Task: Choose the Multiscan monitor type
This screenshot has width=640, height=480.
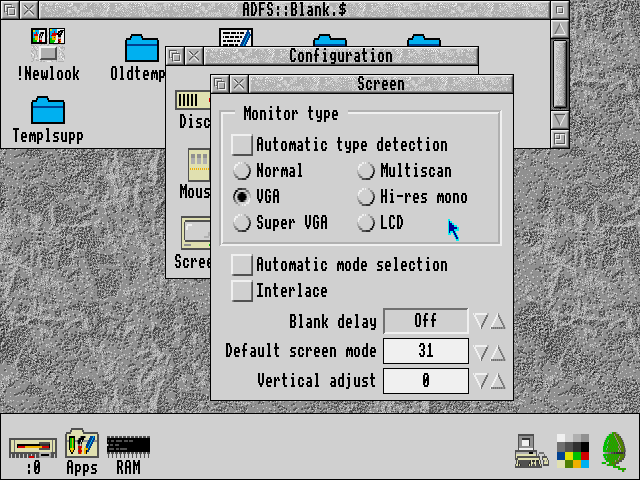Action: (x=366, y=171)
